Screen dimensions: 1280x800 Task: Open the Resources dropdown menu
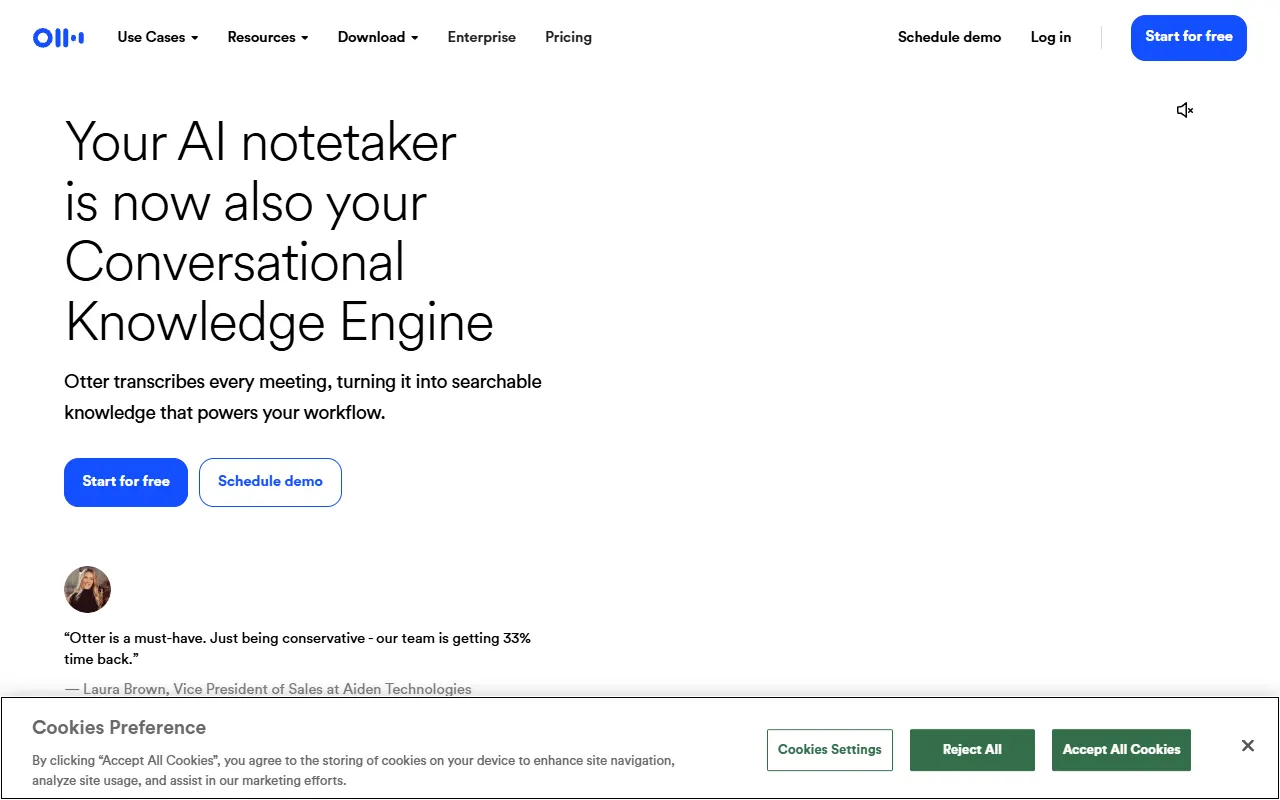click(268, 37)
